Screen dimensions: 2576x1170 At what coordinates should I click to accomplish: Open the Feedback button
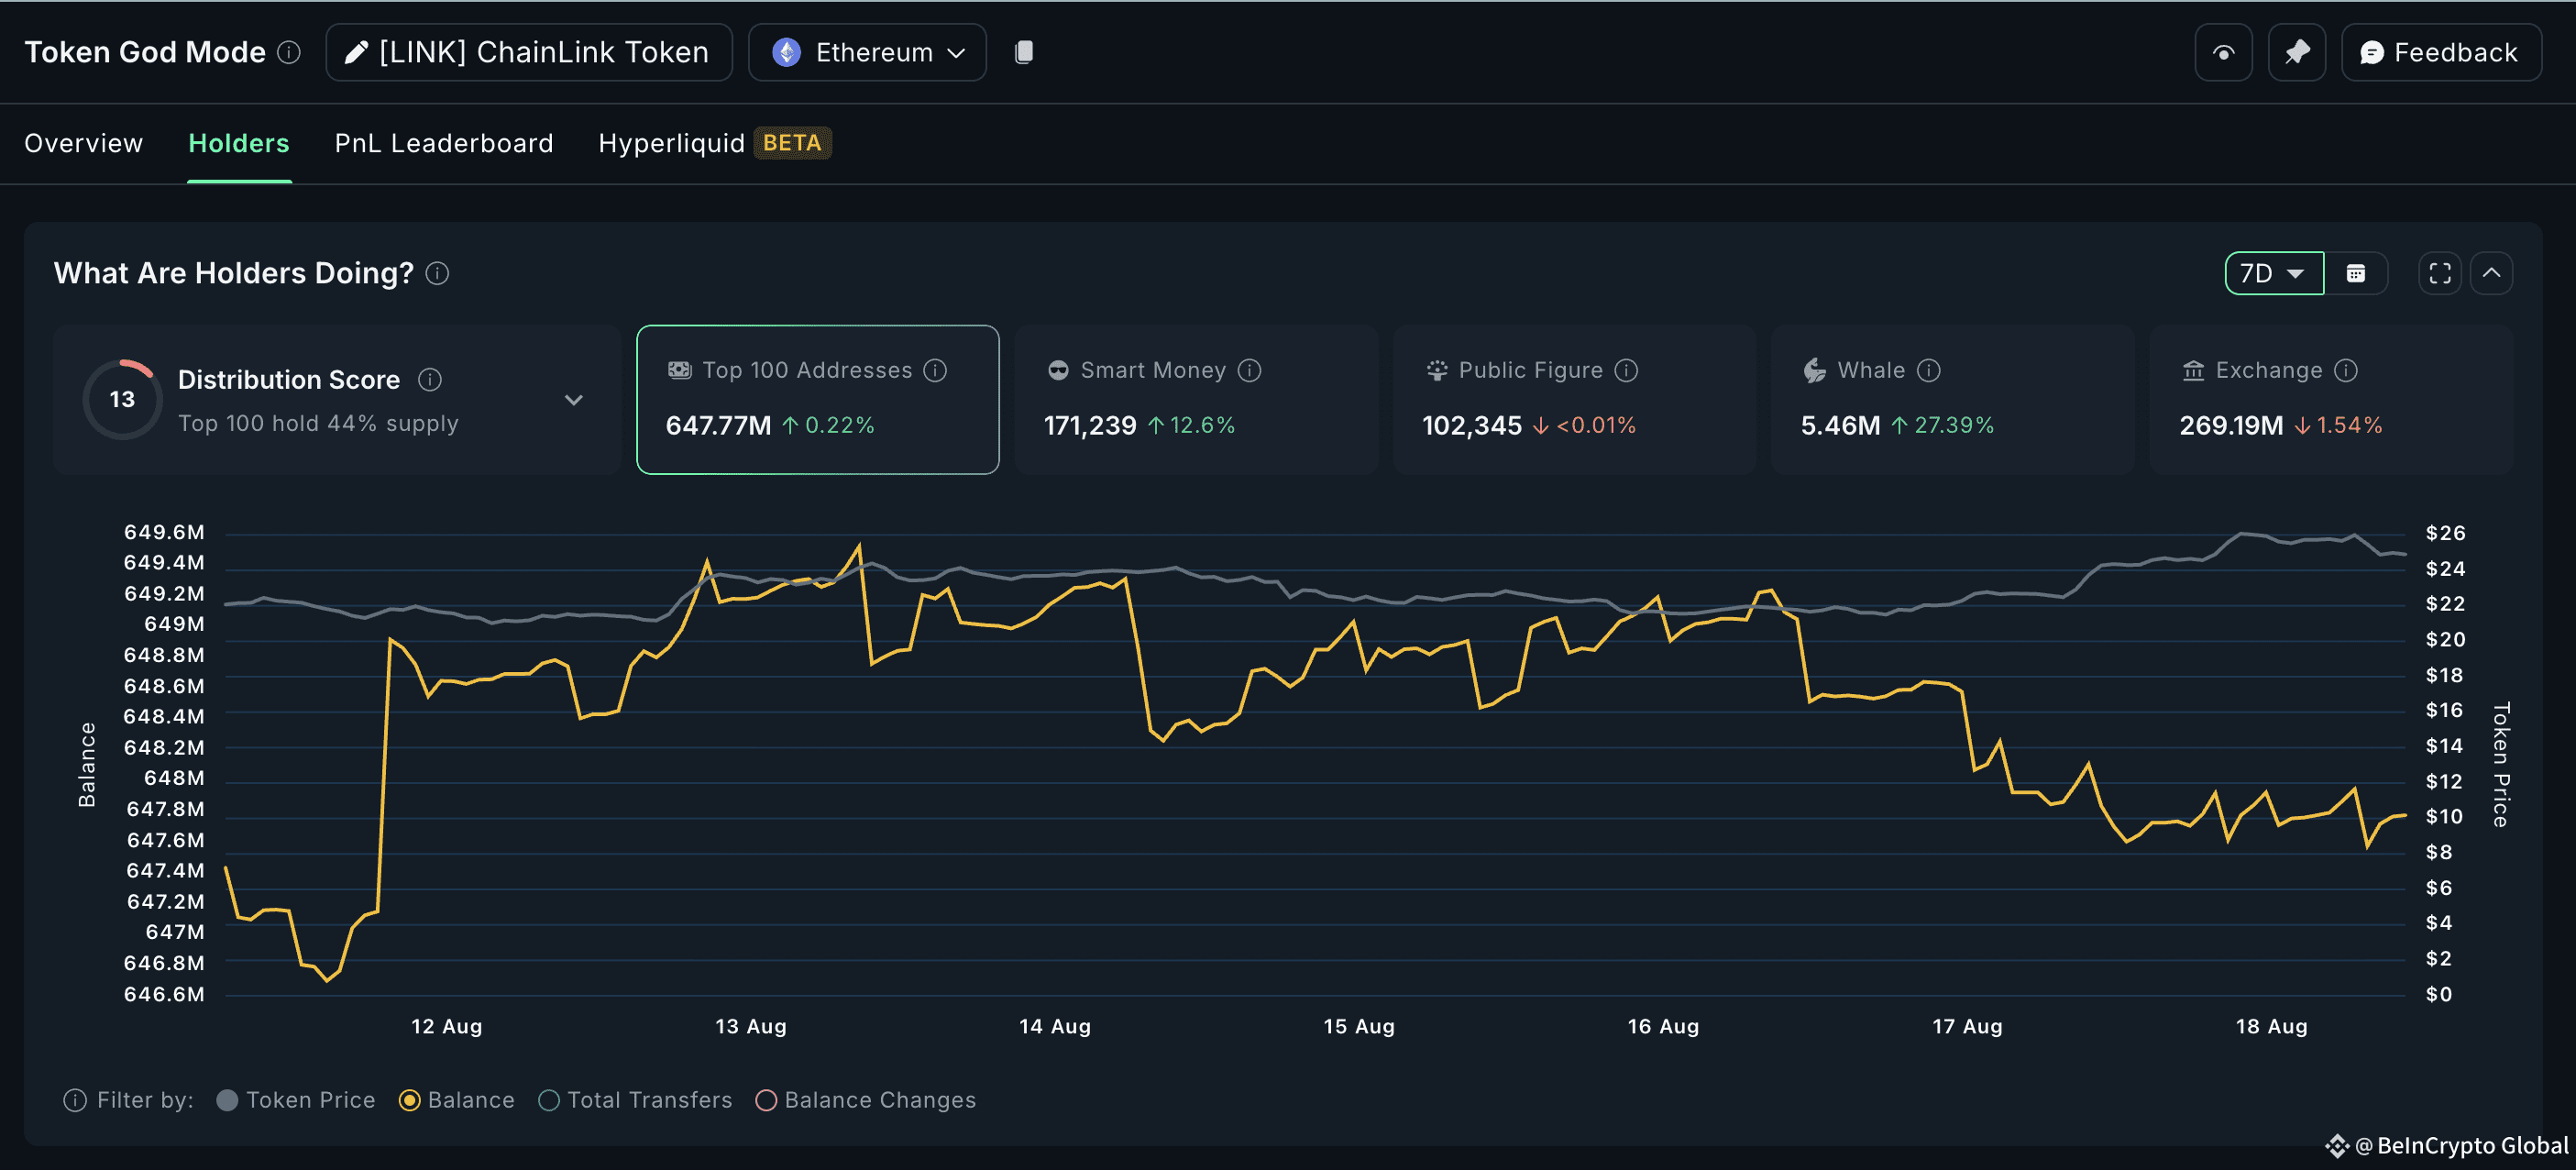2441,52
